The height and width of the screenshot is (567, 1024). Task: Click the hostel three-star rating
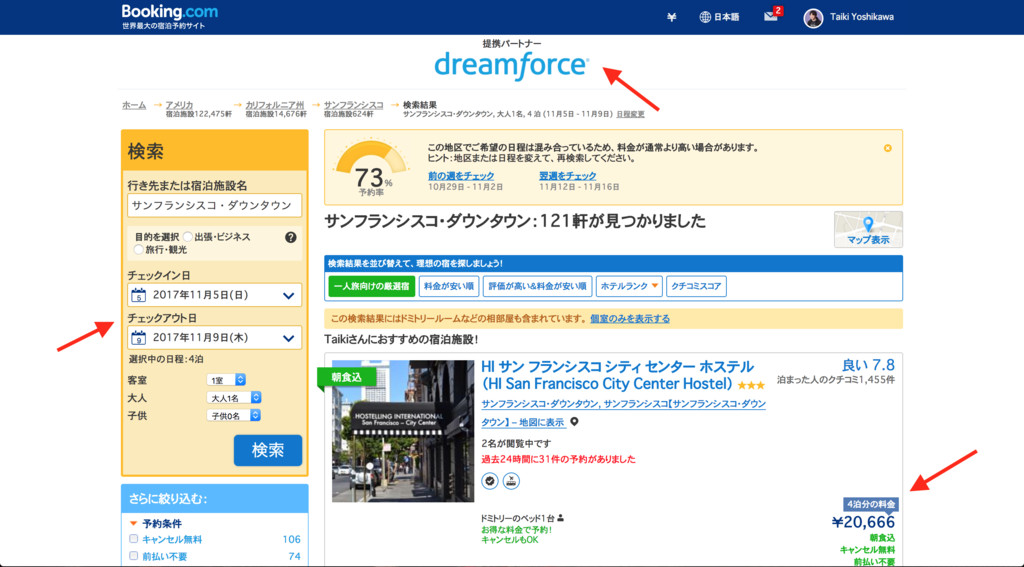click(x=751, y=385)
